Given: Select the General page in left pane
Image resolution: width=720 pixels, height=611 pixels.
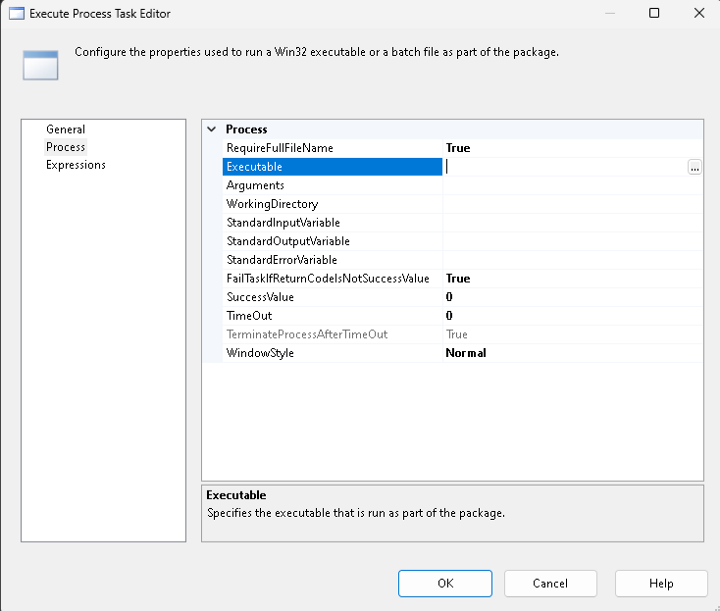Looking at the screenshot, I should click(65, 129).
